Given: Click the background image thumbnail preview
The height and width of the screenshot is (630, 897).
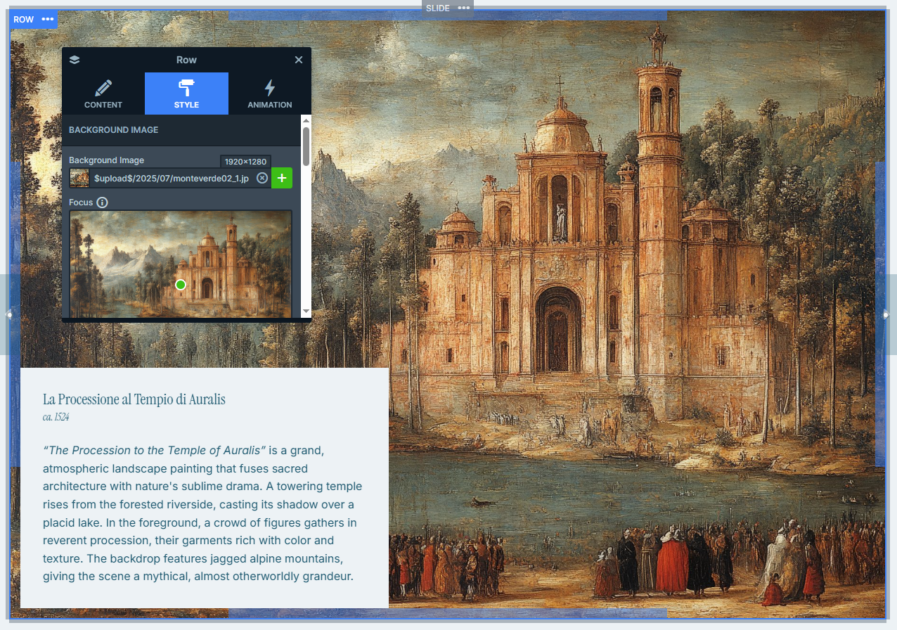Looking at the screenshot, I should tap(80, 178).
